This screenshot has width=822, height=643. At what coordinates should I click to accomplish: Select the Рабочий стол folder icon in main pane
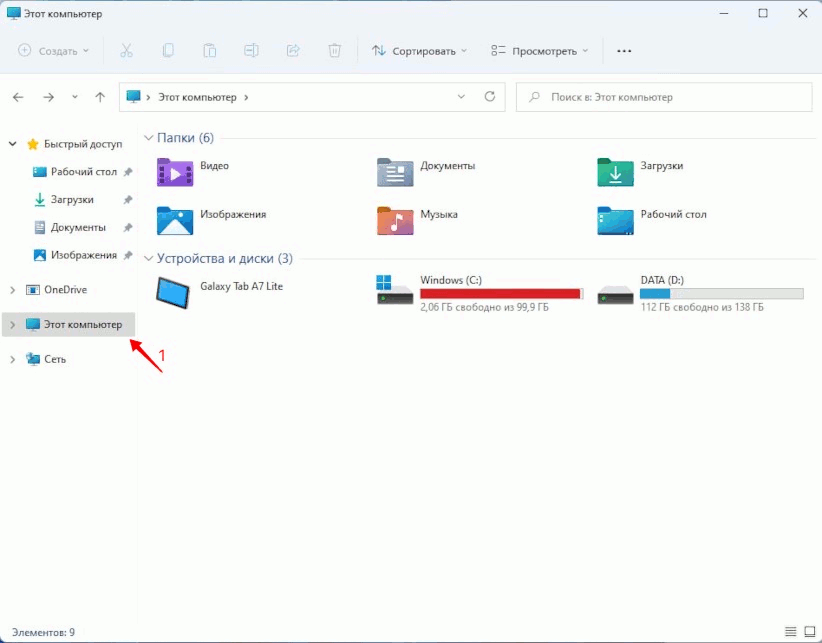coord(615,221)
